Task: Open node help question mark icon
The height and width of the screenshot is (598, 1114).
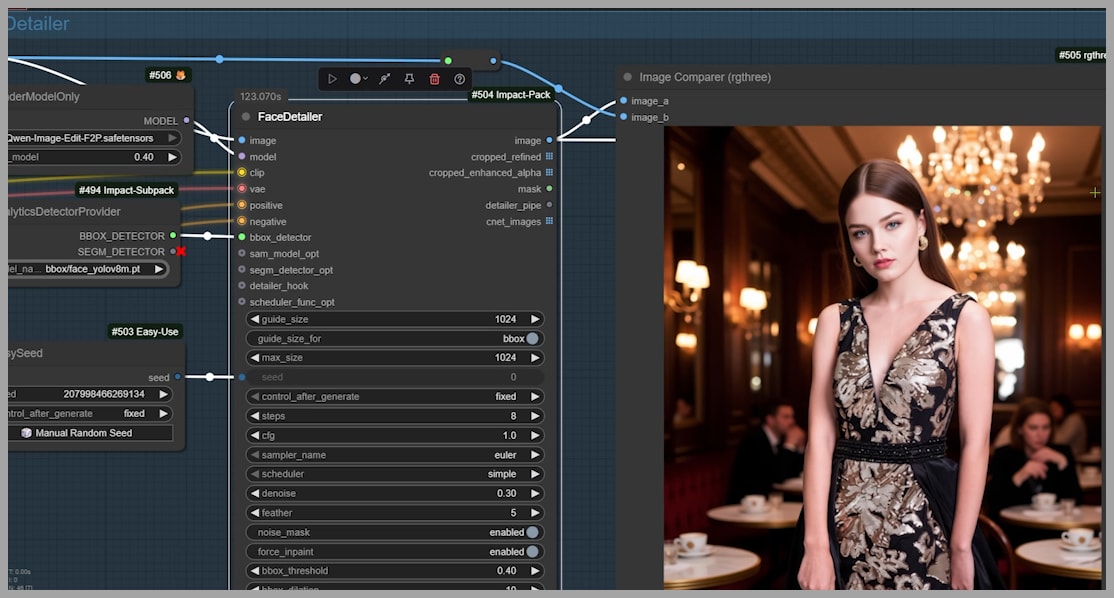Action: (460, 79)
